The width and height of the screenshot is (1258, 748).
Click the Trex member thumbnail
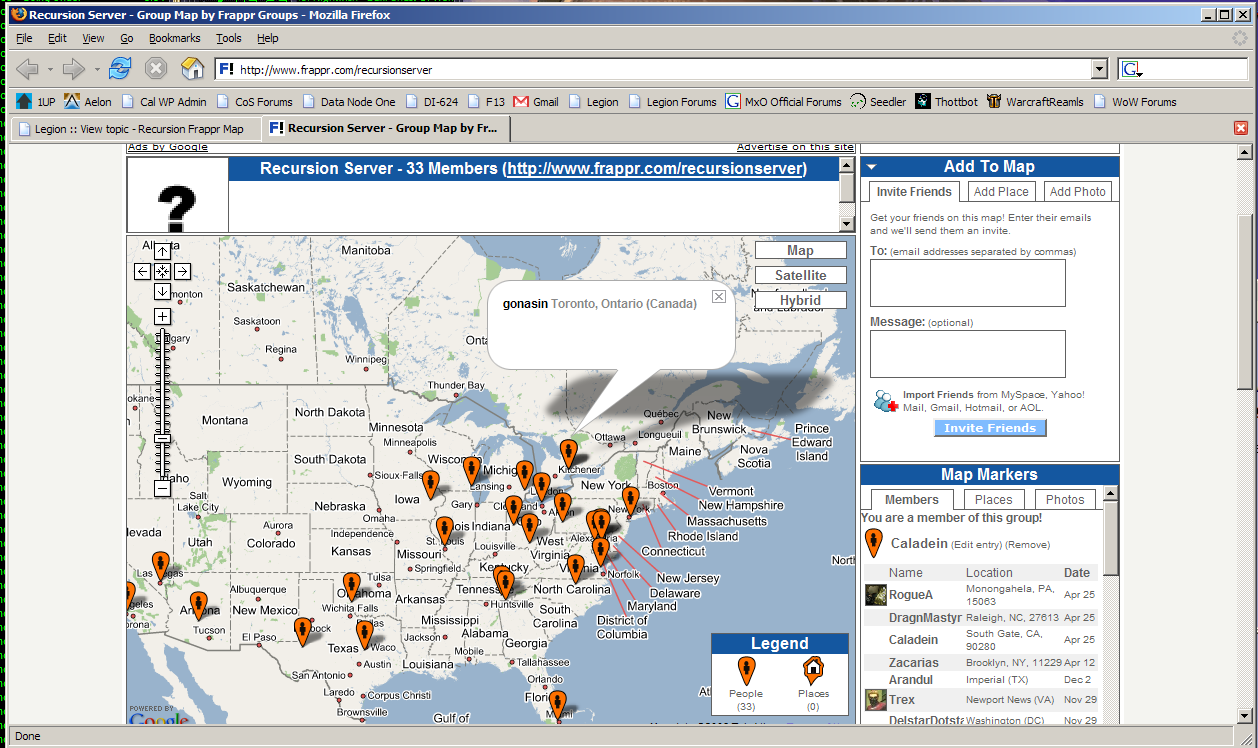coord(876,700)
